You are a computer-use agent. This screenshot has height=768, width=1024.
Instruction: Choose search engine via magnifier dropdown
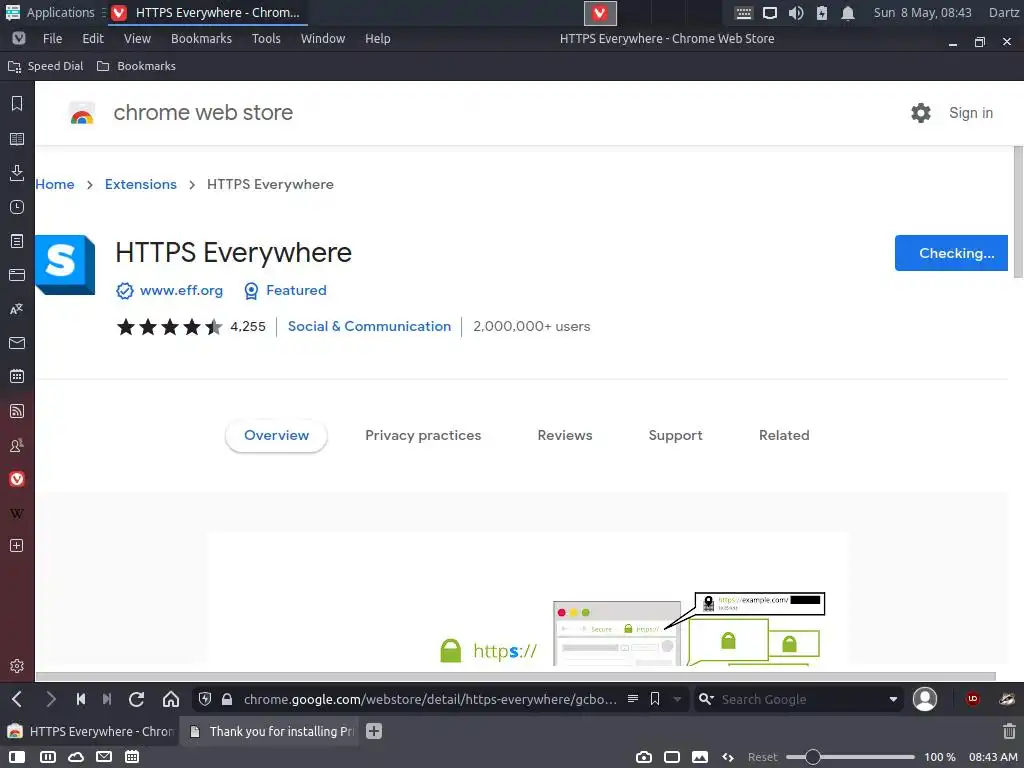[706, 699]
